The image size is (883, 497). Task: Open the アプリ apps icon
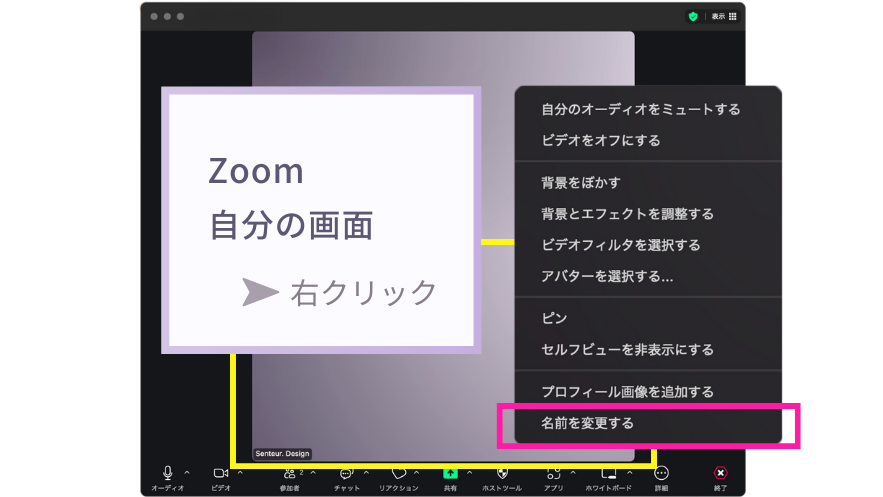(554, 474)
